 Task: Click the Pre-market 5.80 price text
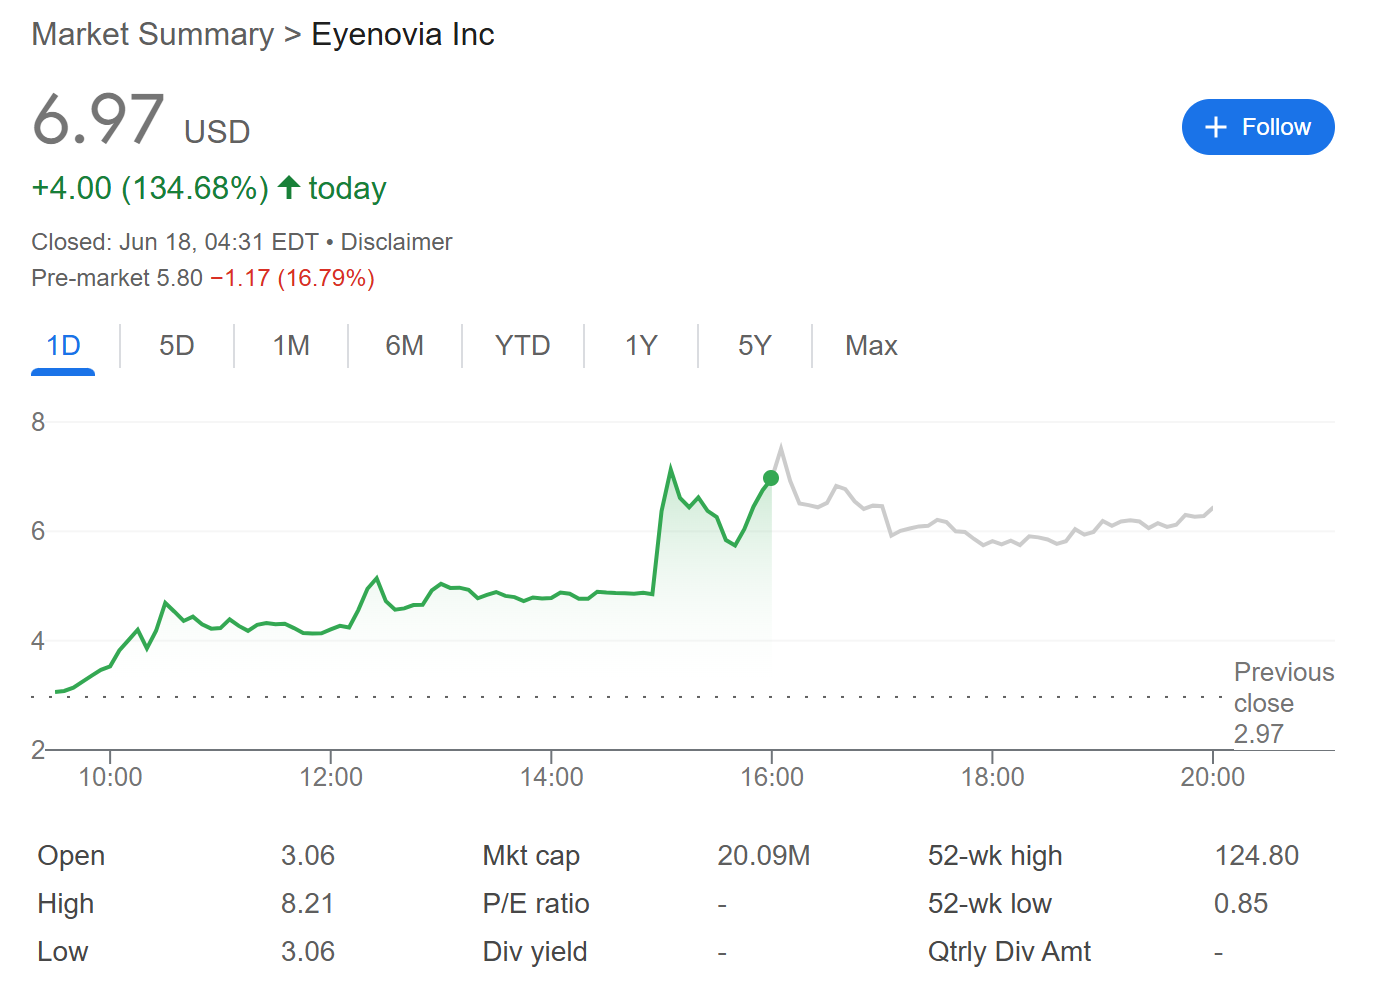pos(117,278)
